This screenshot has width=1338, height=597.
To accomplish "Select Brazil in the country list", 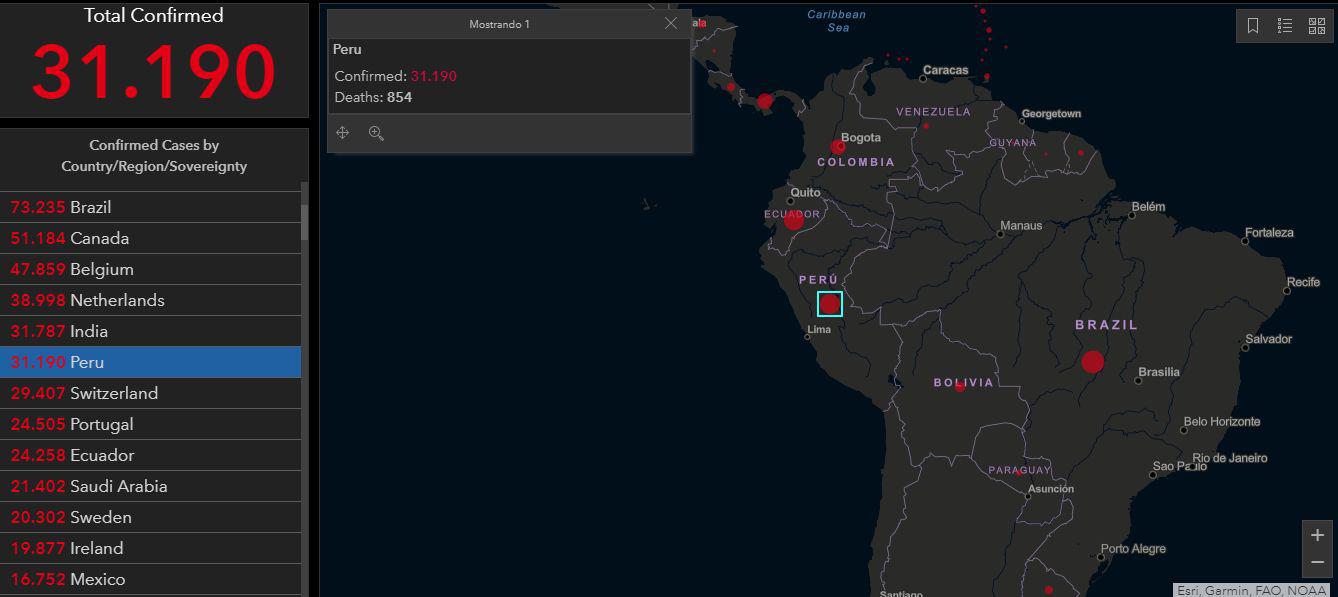I will tap(150, 207).
